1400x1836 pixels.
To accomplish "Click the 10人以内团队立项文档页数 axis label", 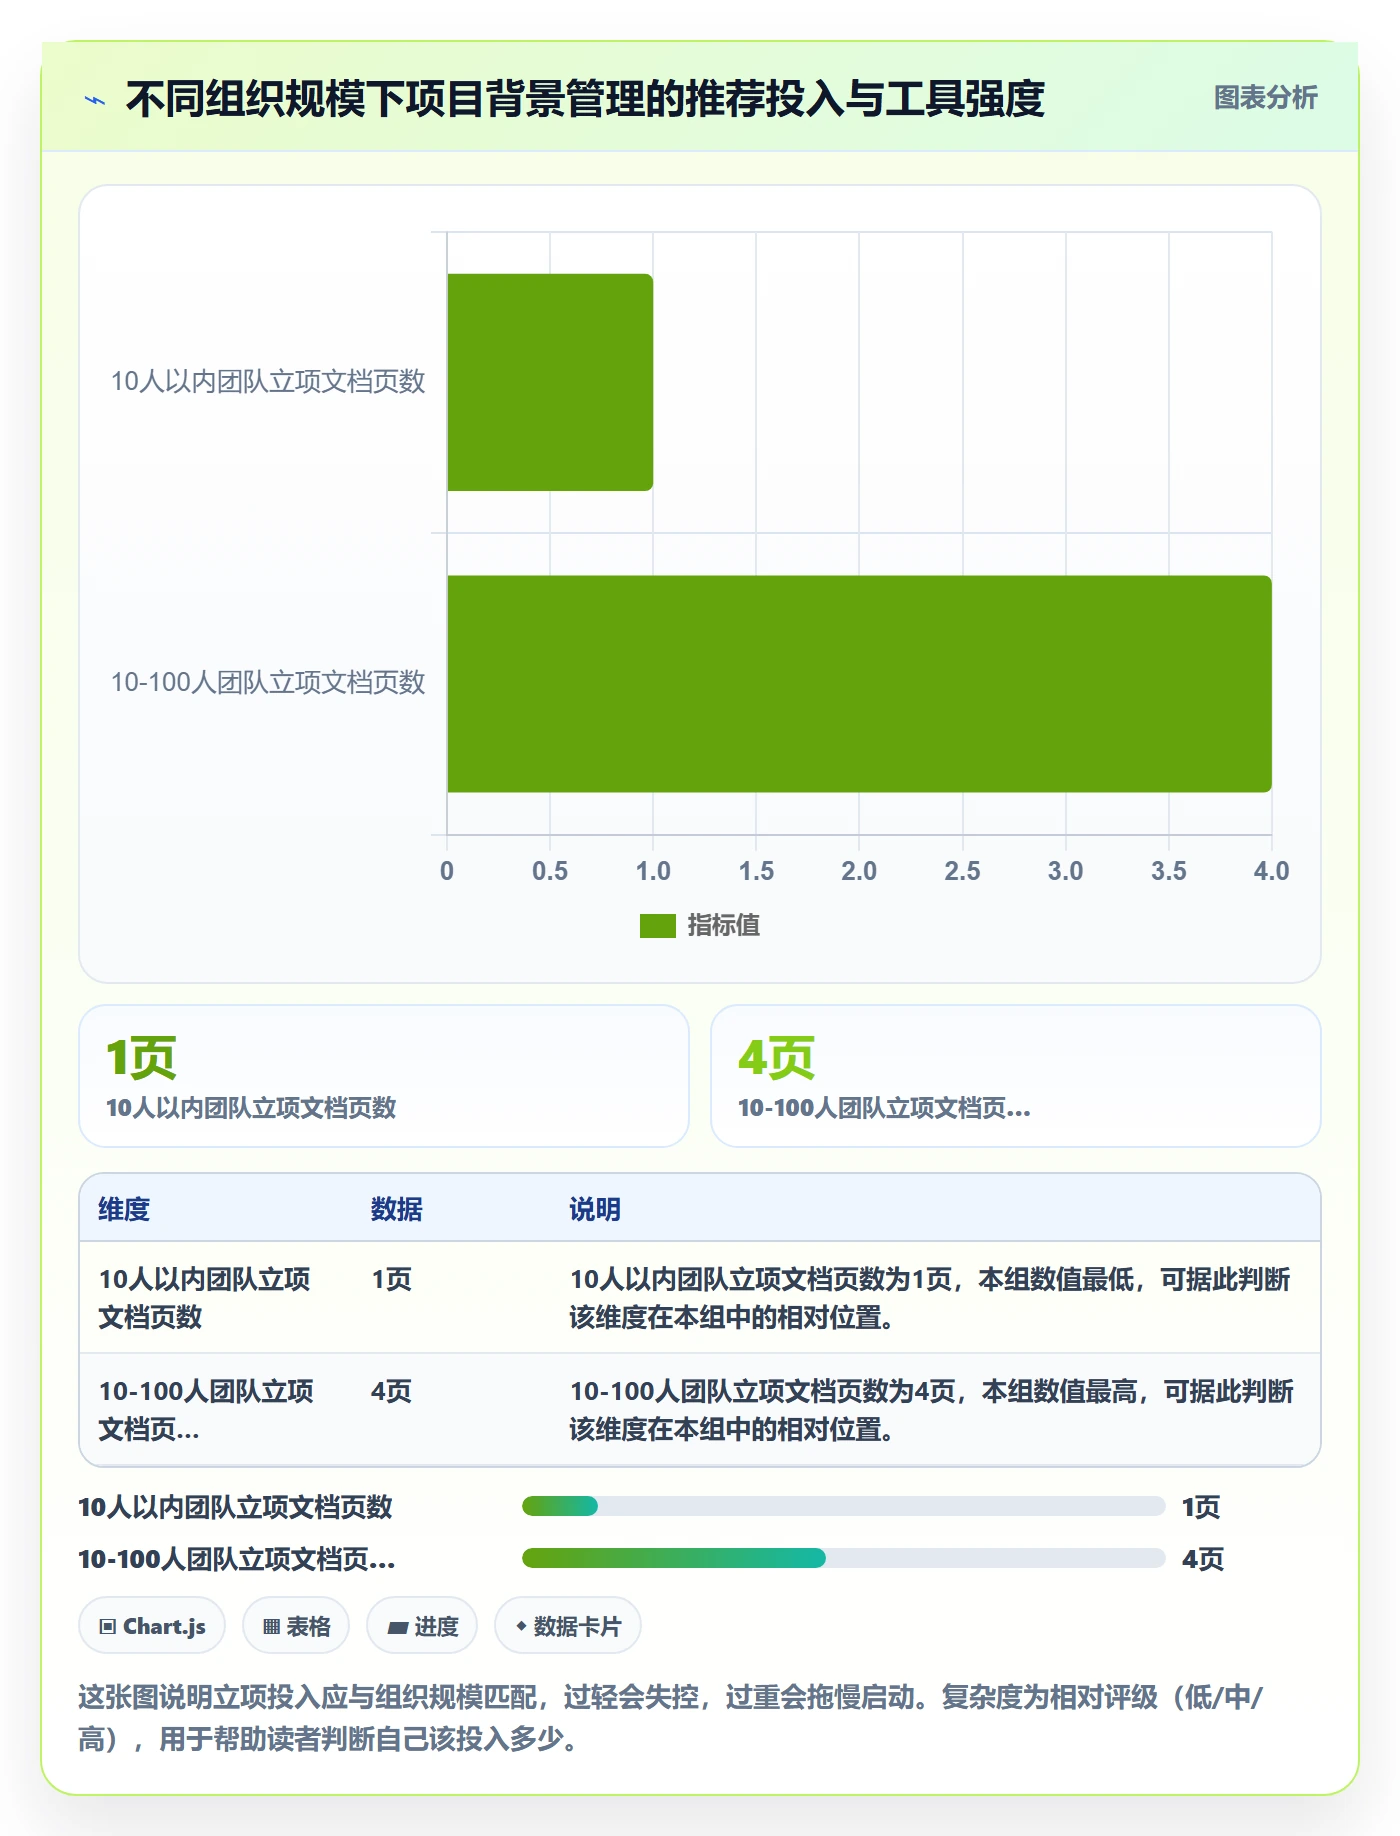I will coord(268,381).
